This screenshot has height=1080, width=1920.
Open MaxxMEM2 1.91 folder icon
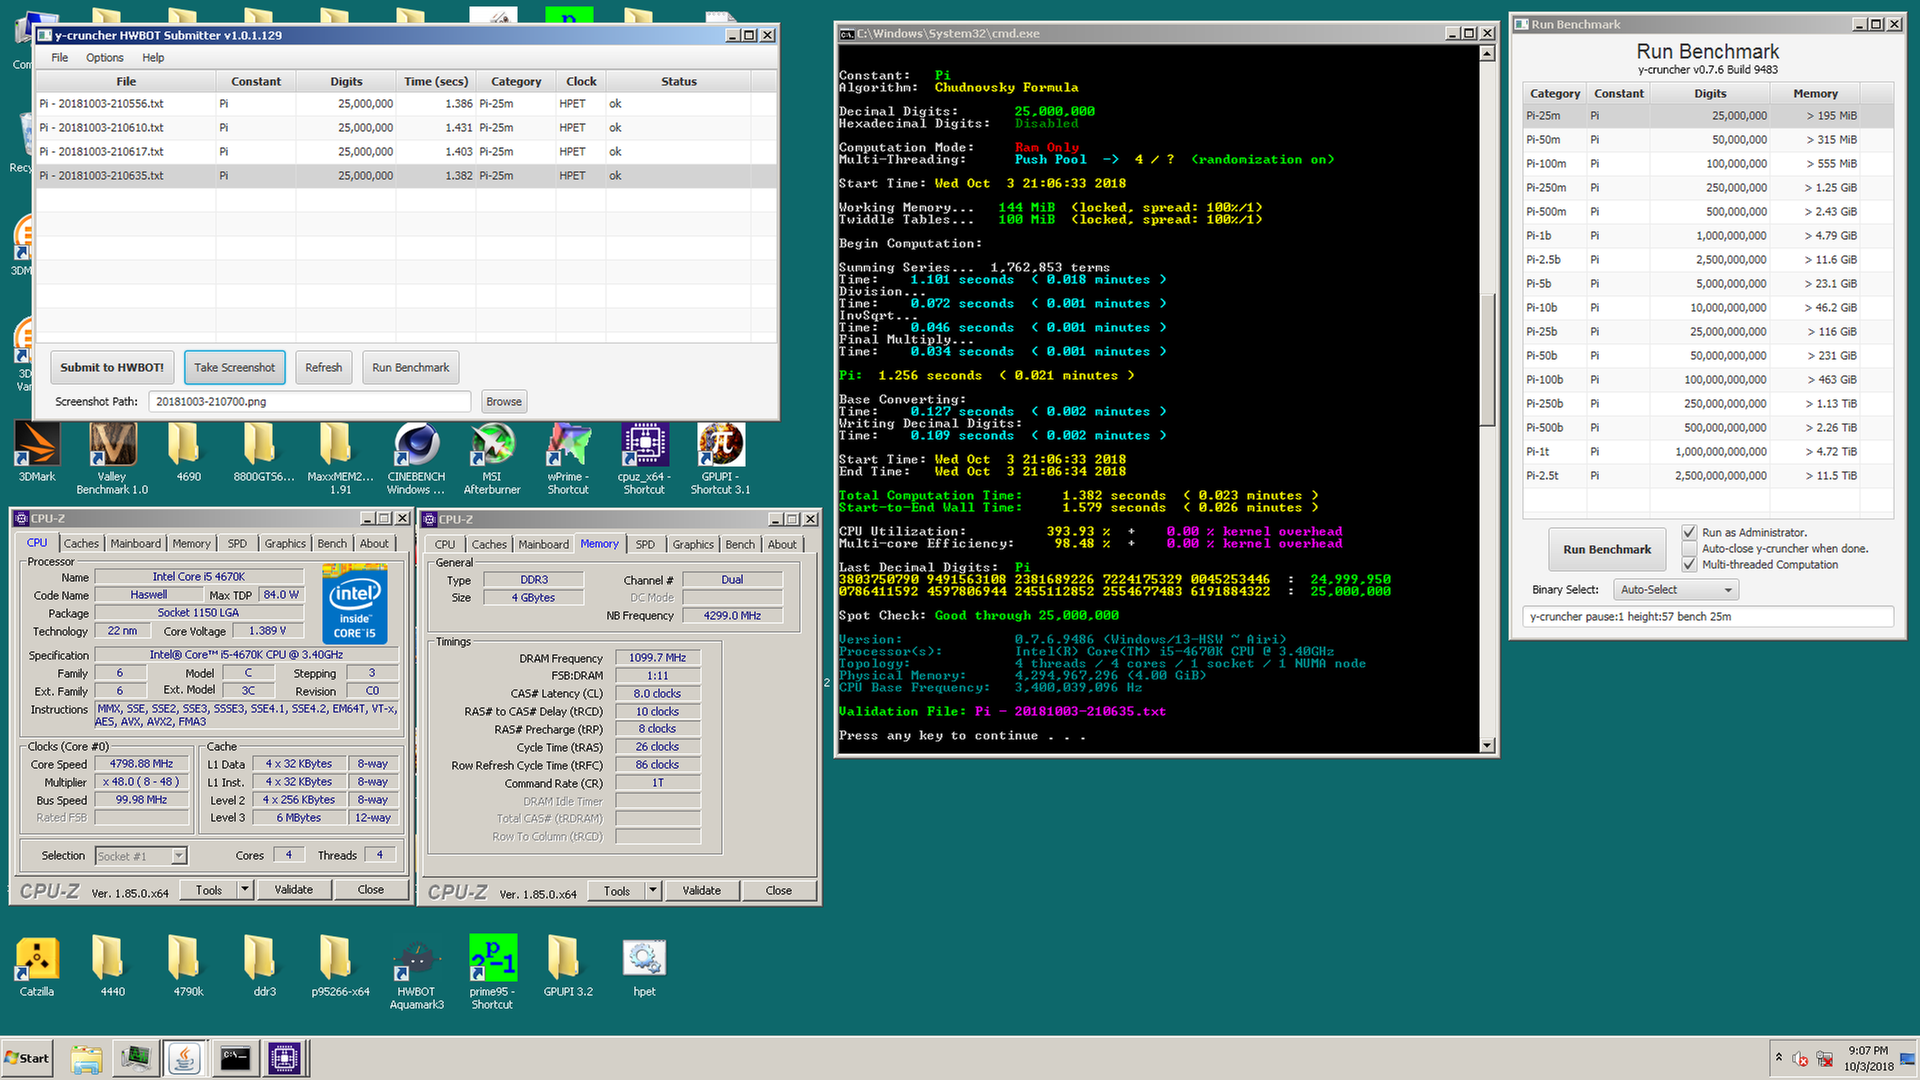click(x=340, y=458)
